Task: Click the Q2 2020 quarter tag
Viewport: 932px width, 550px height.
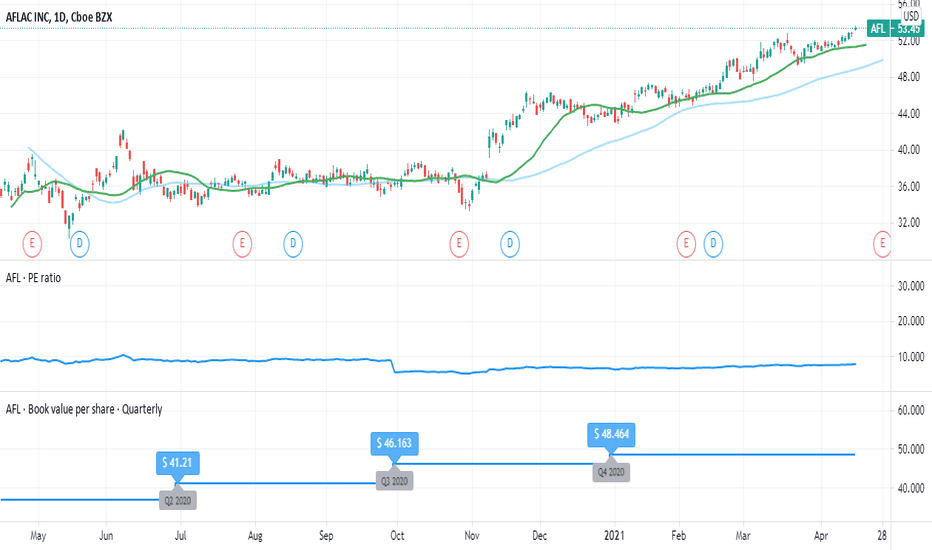Action: [x=178, y=501]
